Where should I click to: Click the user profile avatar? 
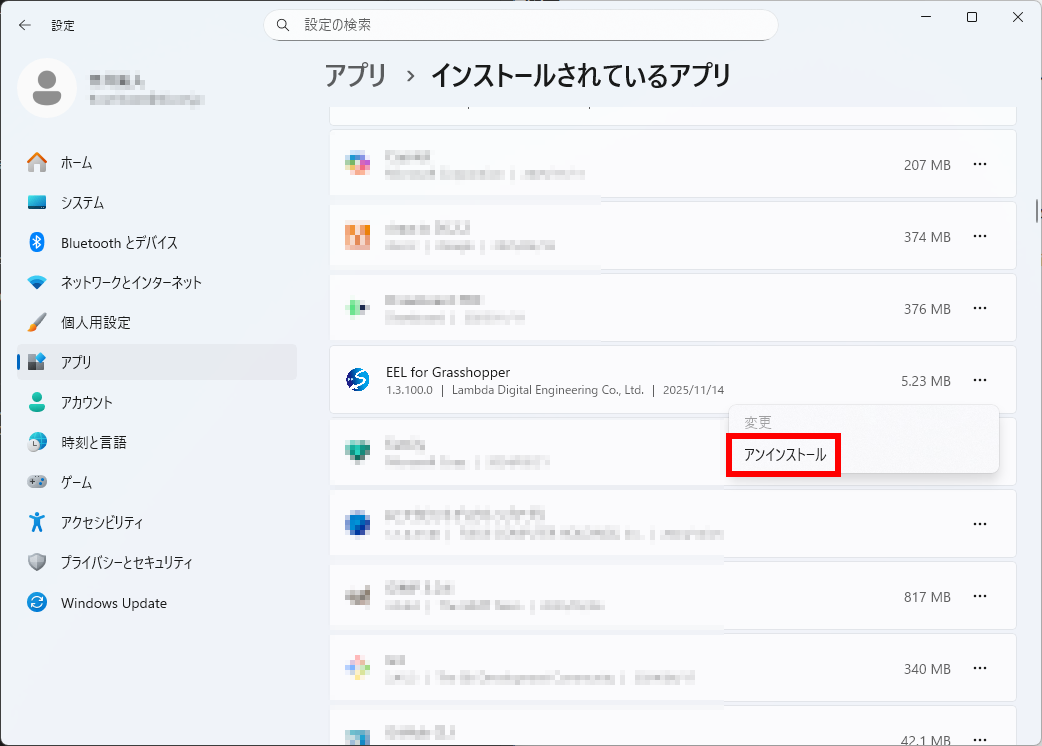46,88
